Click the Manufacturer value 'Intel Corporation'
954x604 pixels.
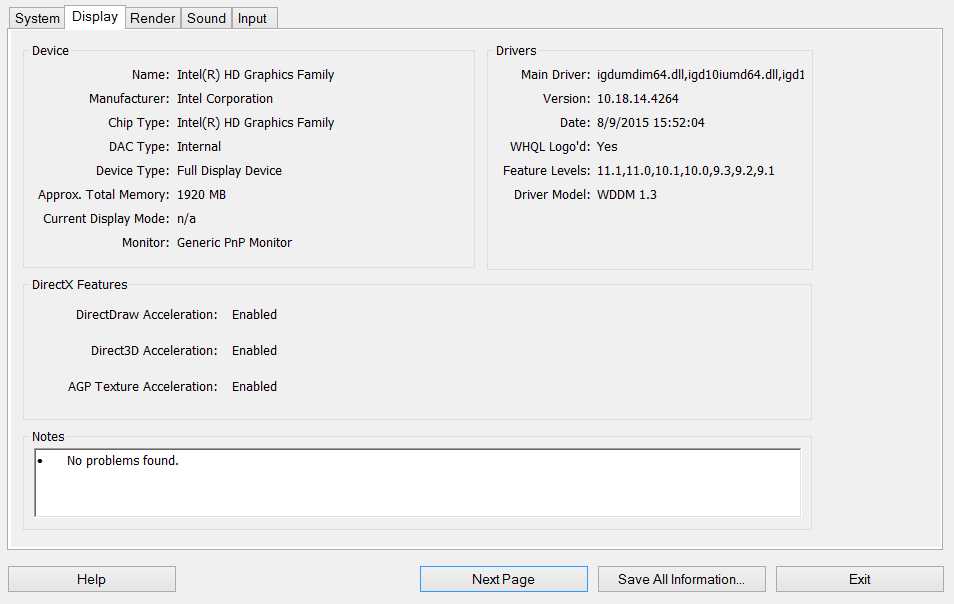(x=225, y=99)
